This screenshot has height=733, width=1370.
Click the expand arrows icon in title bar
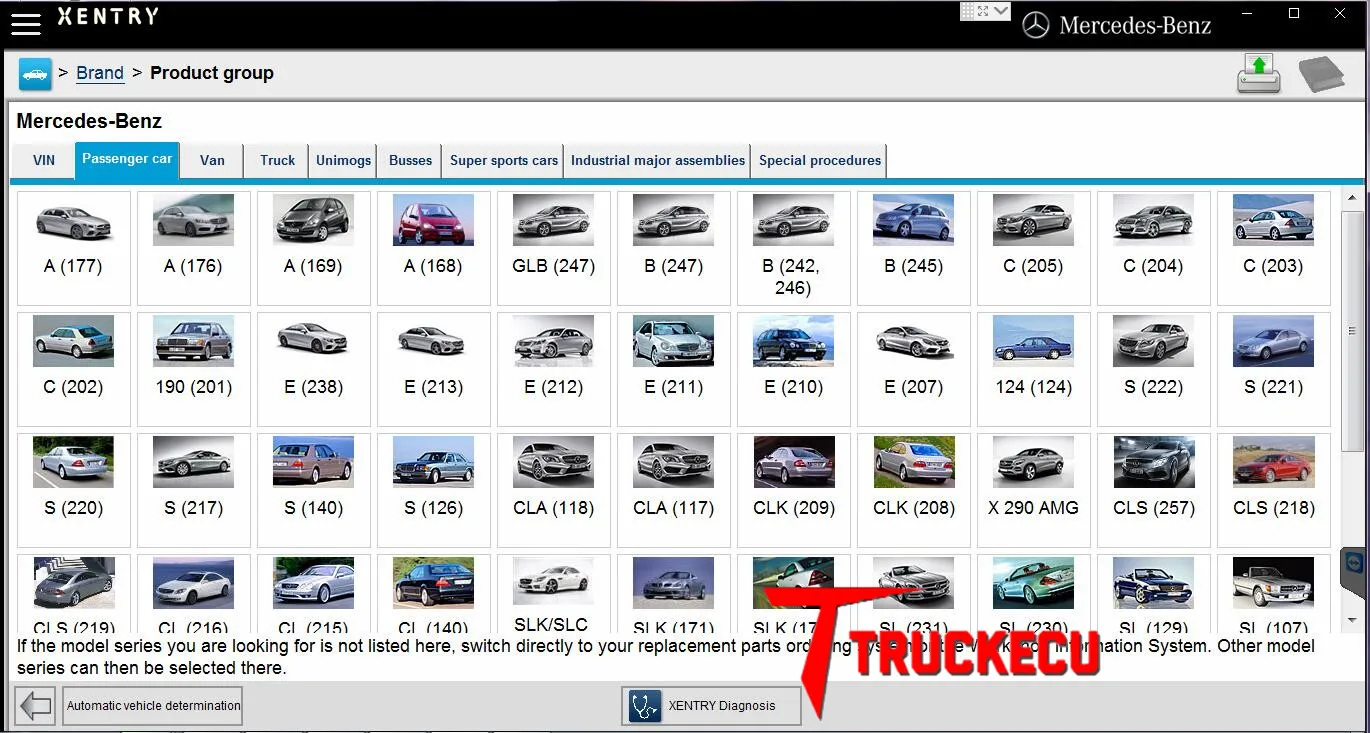tap(983, 10)
